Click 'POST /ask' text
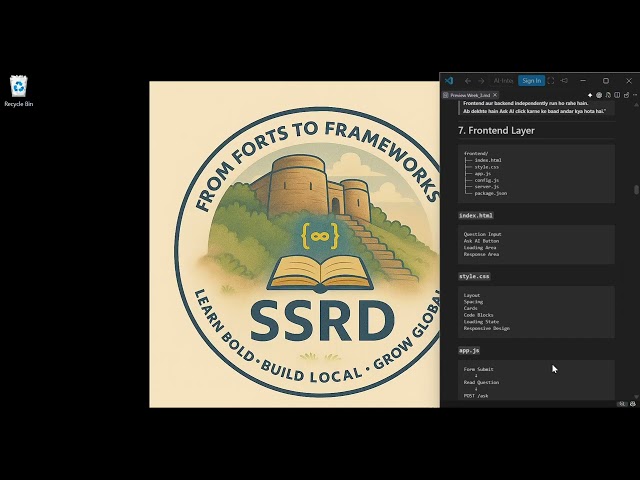This screenshot has width=640, height=480. click(476, 396)
